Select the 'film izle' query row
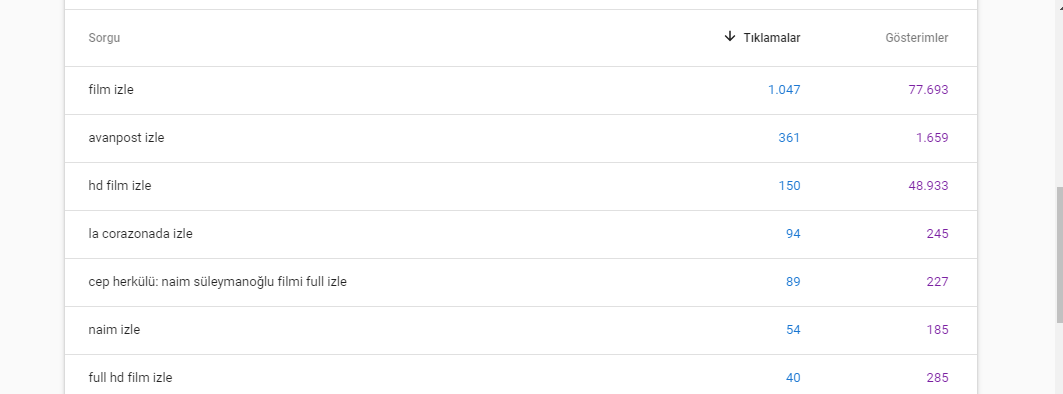The height and width of the screenshot is (394, 1063). pos(521,90)
